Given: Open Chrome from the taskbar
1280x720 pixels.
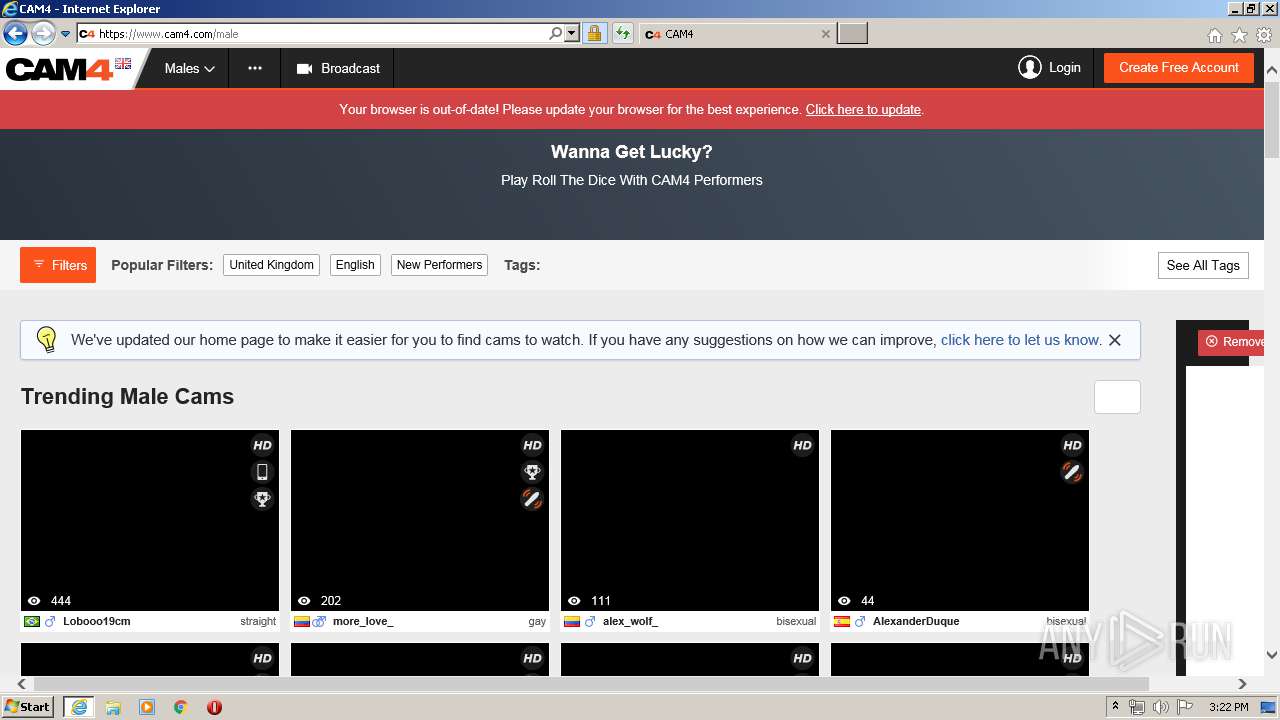Looking at the screenshot, I should pos(180,707).
